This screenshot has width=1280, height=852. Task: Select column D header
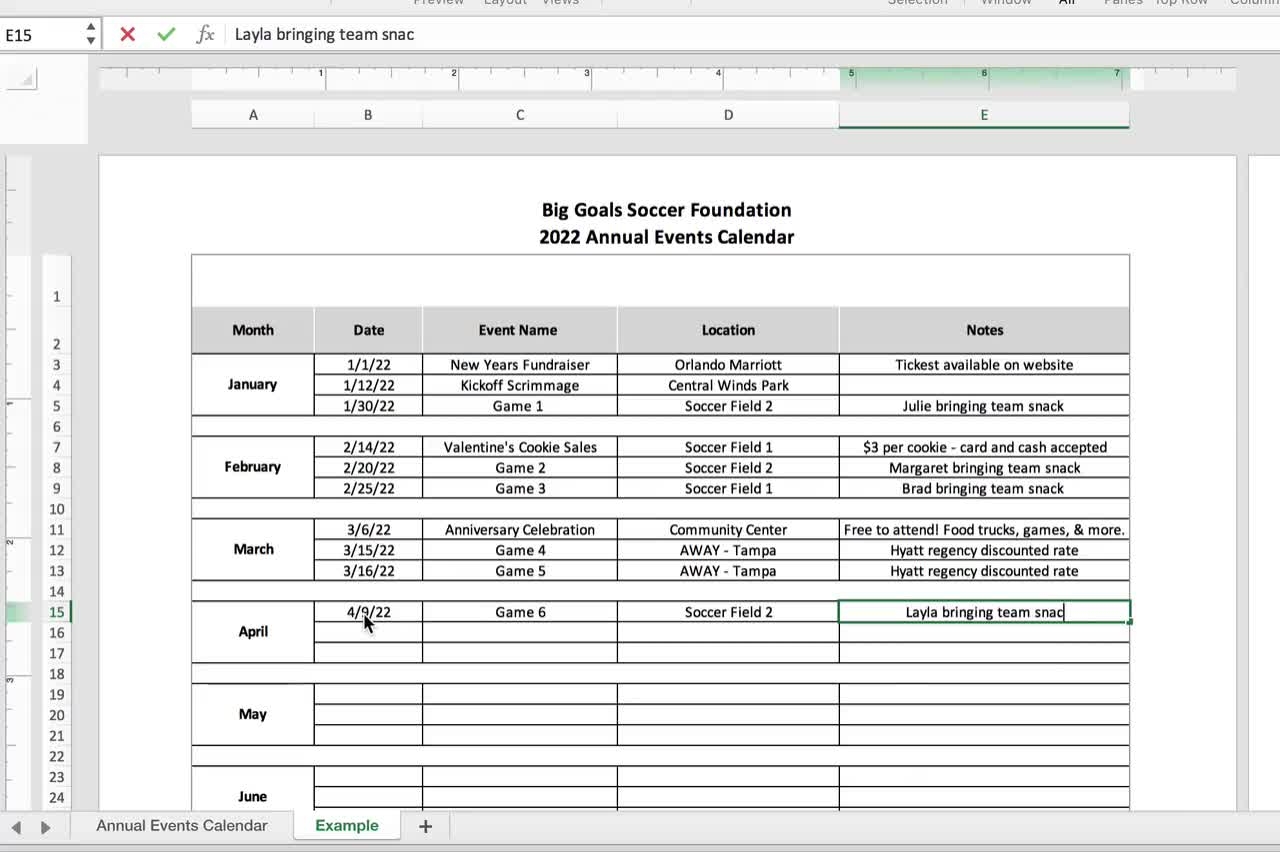point(728,115)
